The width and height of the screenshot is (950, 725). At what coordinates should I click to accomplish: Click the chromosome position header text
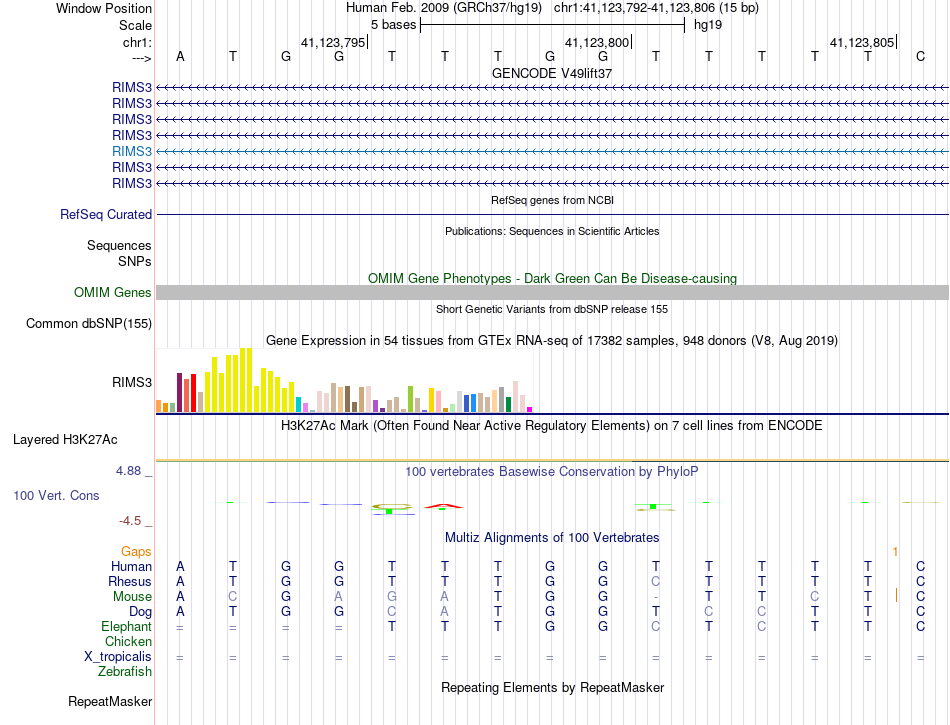point(656,8)
